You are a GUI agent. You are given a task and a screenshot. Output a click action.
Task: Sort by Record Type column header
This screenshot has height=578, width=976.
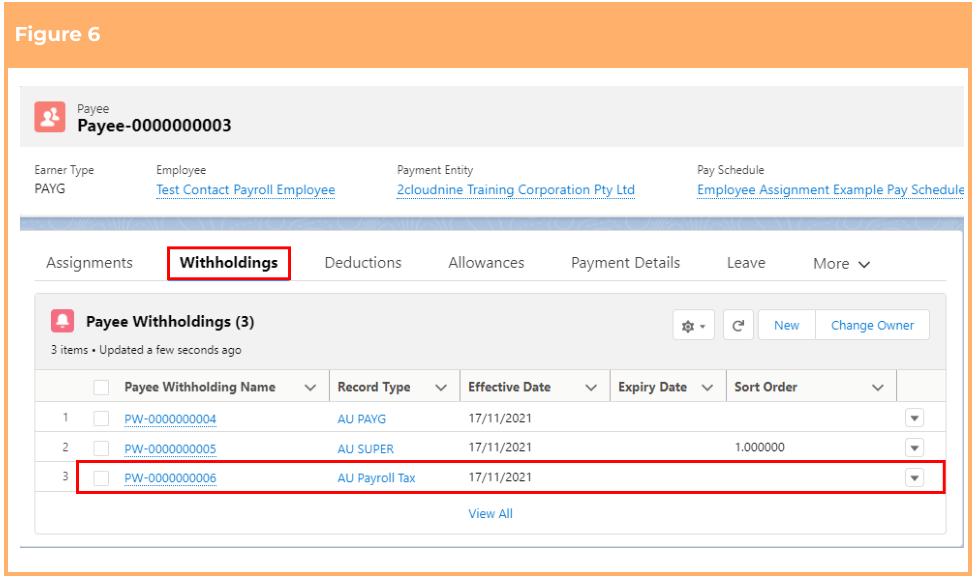tap(373, 387)
